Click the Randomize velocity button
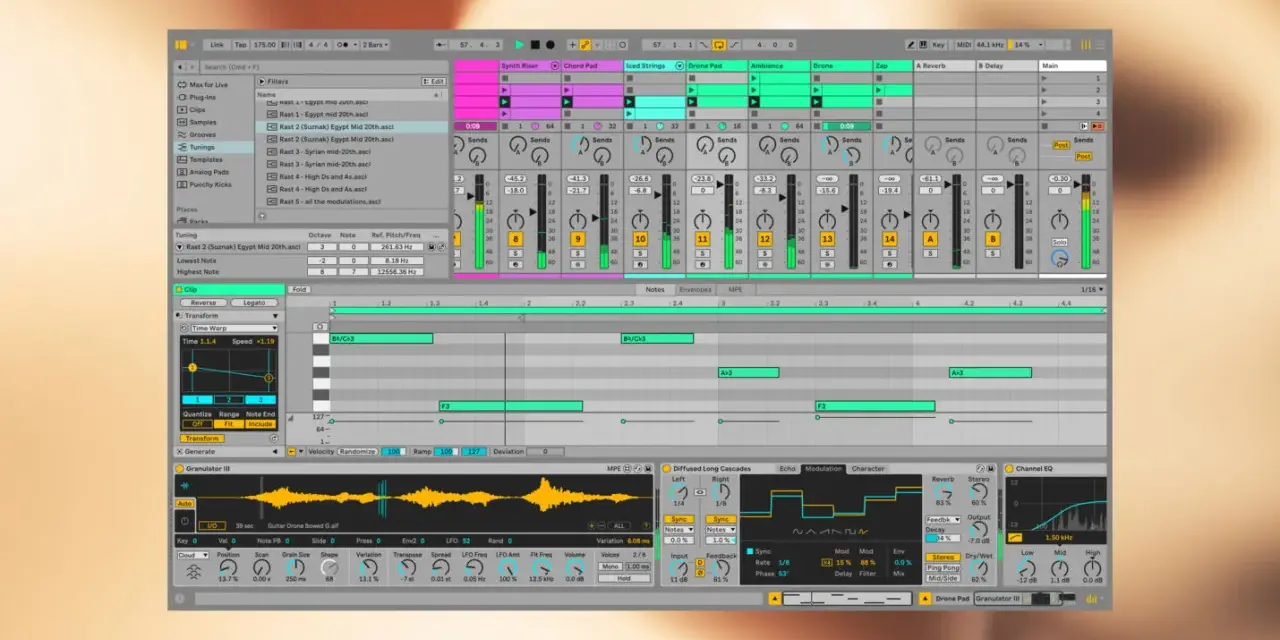1280x640 pixels. [x=357, y=451]
